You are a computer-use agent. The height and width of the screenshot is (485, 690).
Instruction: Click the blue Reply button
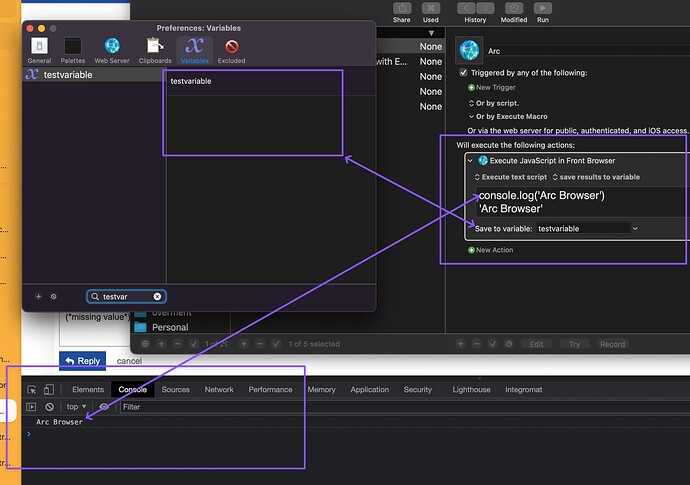point(82,360)
